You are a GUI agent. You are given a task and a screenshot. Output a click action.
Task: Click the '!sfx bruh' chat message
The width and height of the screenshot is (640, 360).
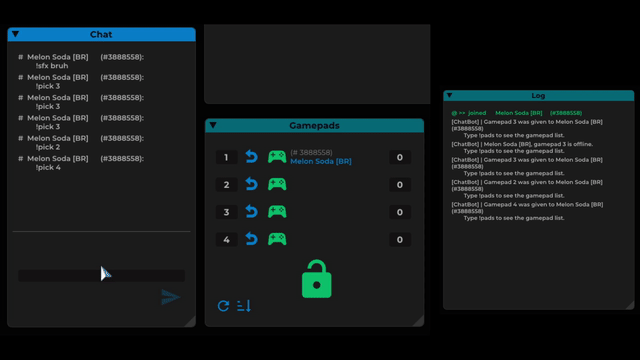point(52,66)
